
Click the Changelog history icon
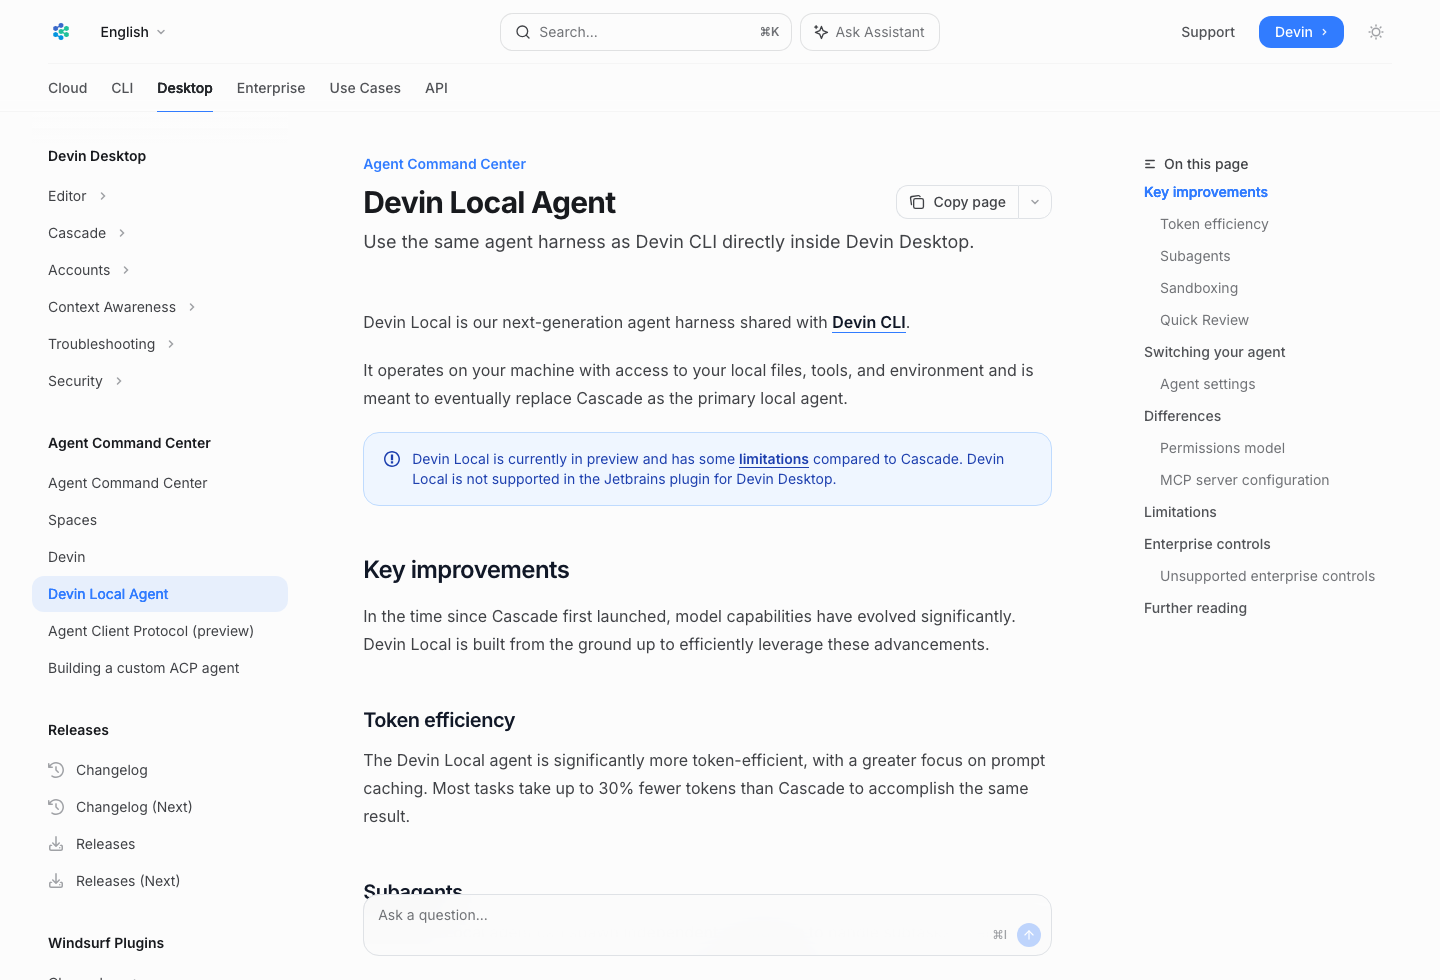pyautogui.click(x=56, y=770)
